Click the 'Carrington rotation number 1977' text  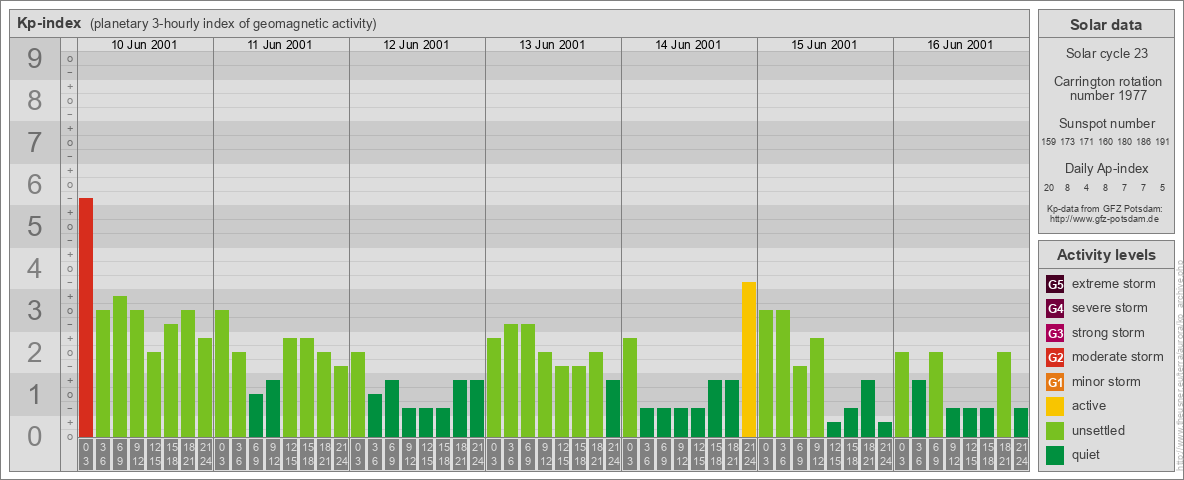point(1106,88)
